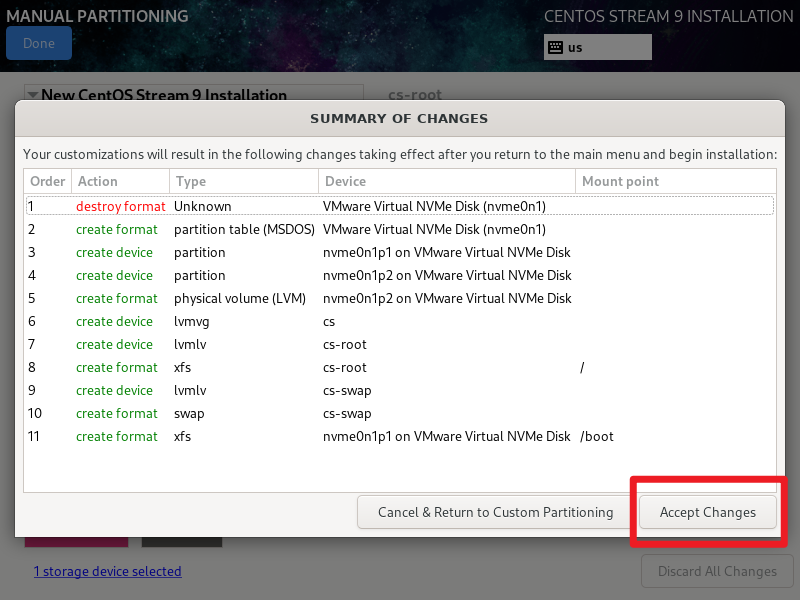Click Unknown type cell in row 1

(x=203, y=206)
